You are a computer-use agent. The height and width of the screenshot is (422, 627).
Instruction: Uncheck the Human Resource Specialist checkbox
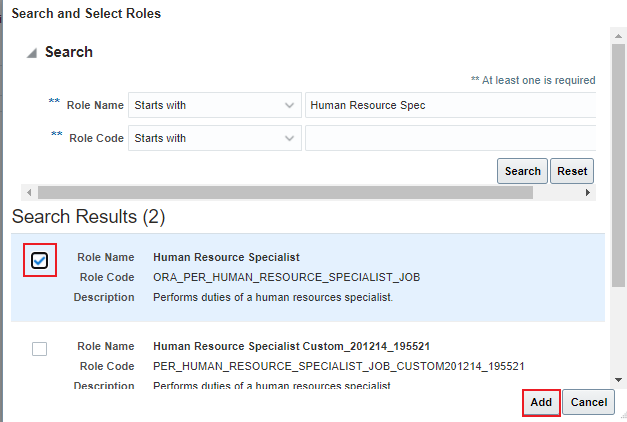click(x=39, y=260)
